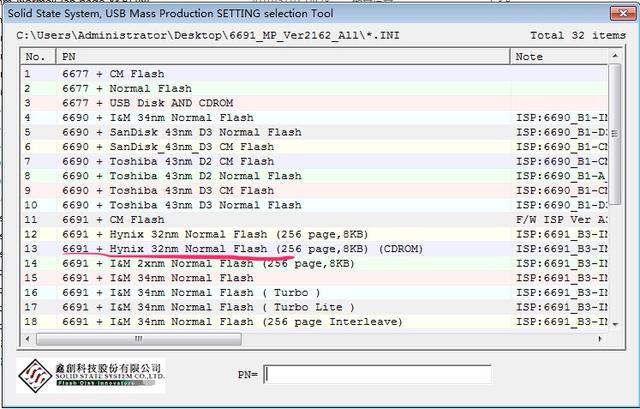Click the vertical scrollbar thumb
Image resolution: width=640 pixels, height=409 pixels.
point(615,134)
